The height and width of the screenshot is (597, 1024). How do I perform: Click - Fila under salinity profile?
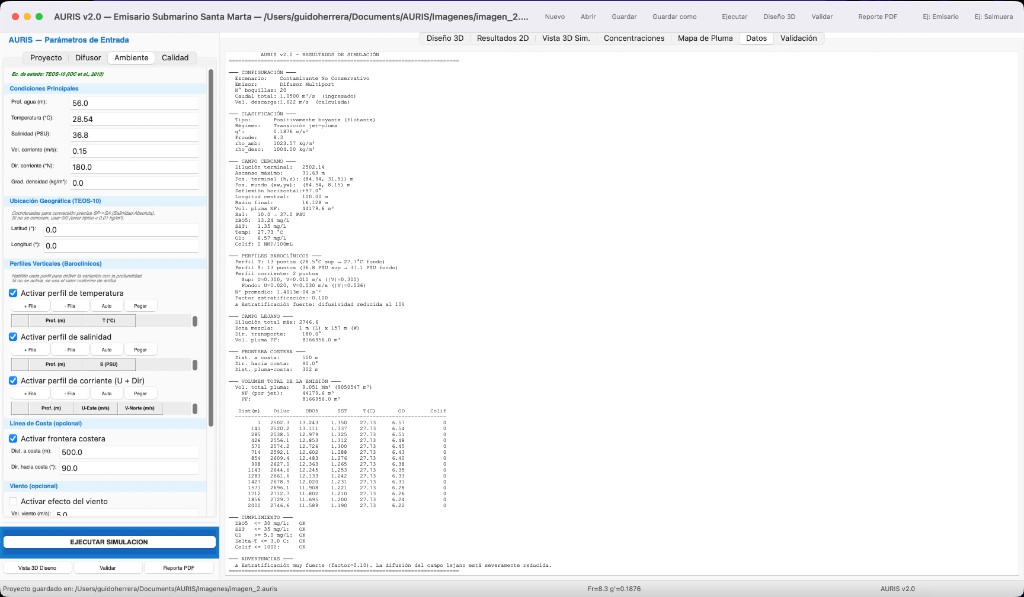(69, 349)
